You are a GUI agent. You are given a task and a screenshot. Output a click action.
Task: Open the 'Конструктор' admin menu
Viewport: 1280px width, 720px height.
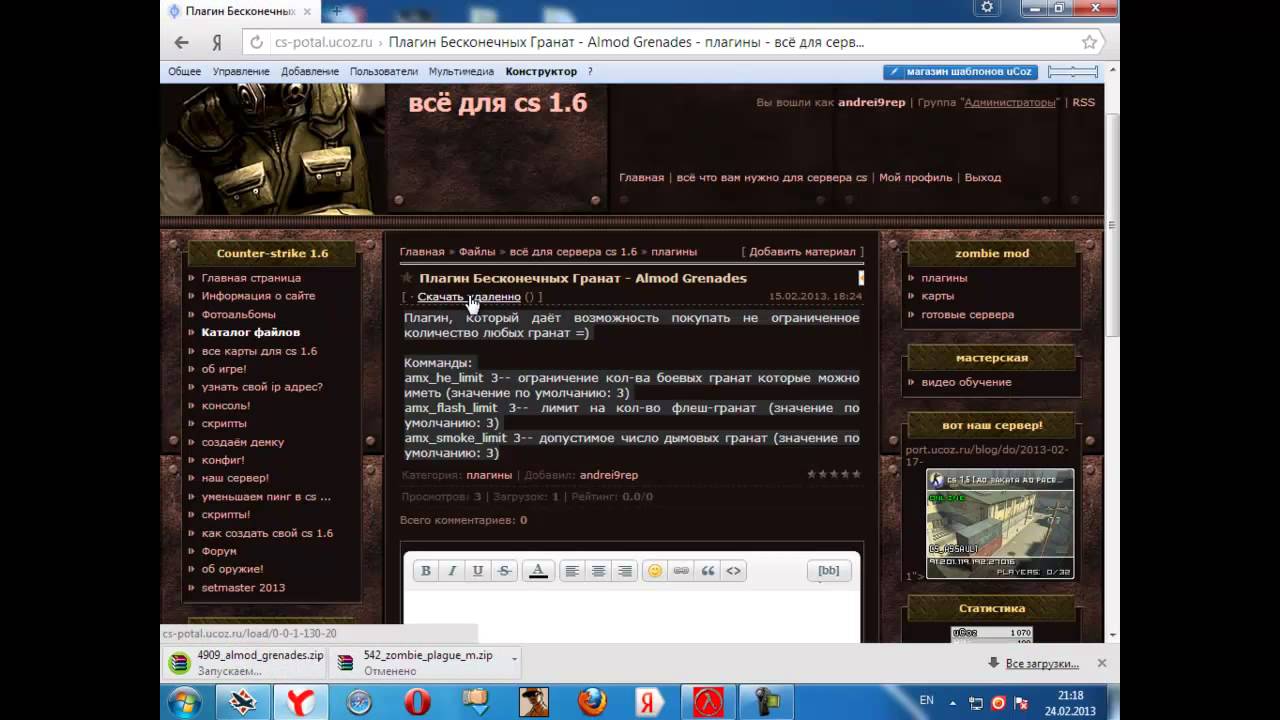[541, 72]
